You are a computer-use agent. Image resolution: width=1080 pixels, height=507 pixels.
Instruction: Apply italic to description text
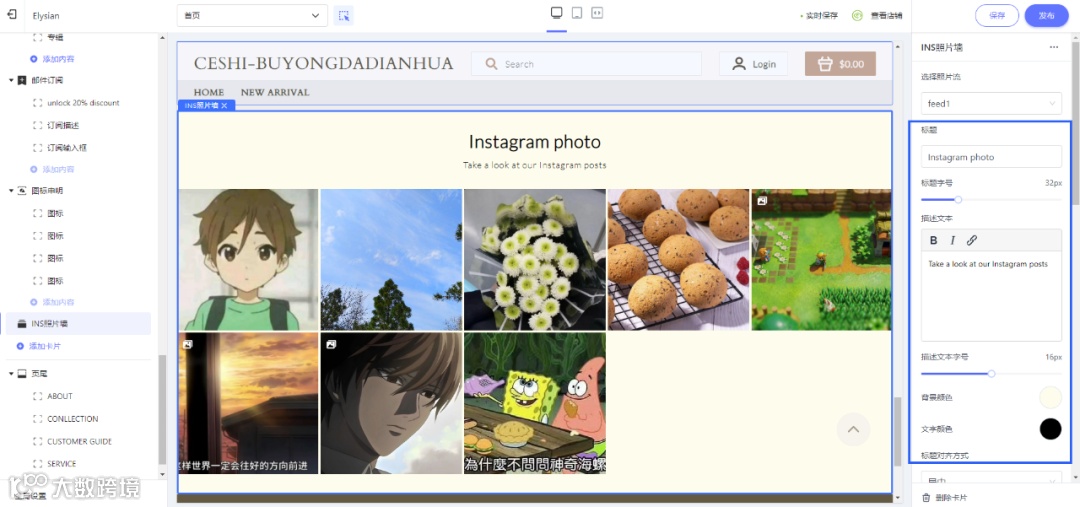tap(953, 240)
